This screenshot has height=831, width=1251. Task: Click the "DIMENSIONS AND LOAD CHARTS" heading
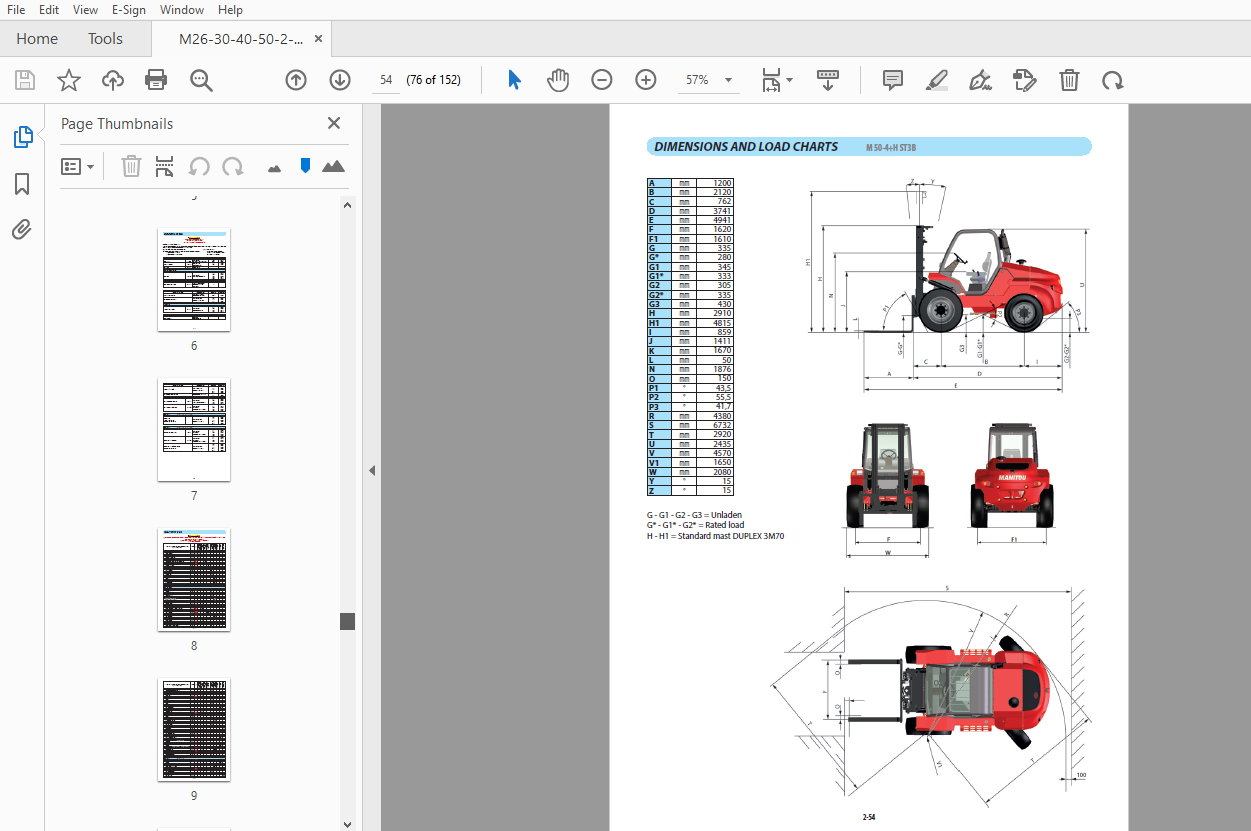coord(746,147)
